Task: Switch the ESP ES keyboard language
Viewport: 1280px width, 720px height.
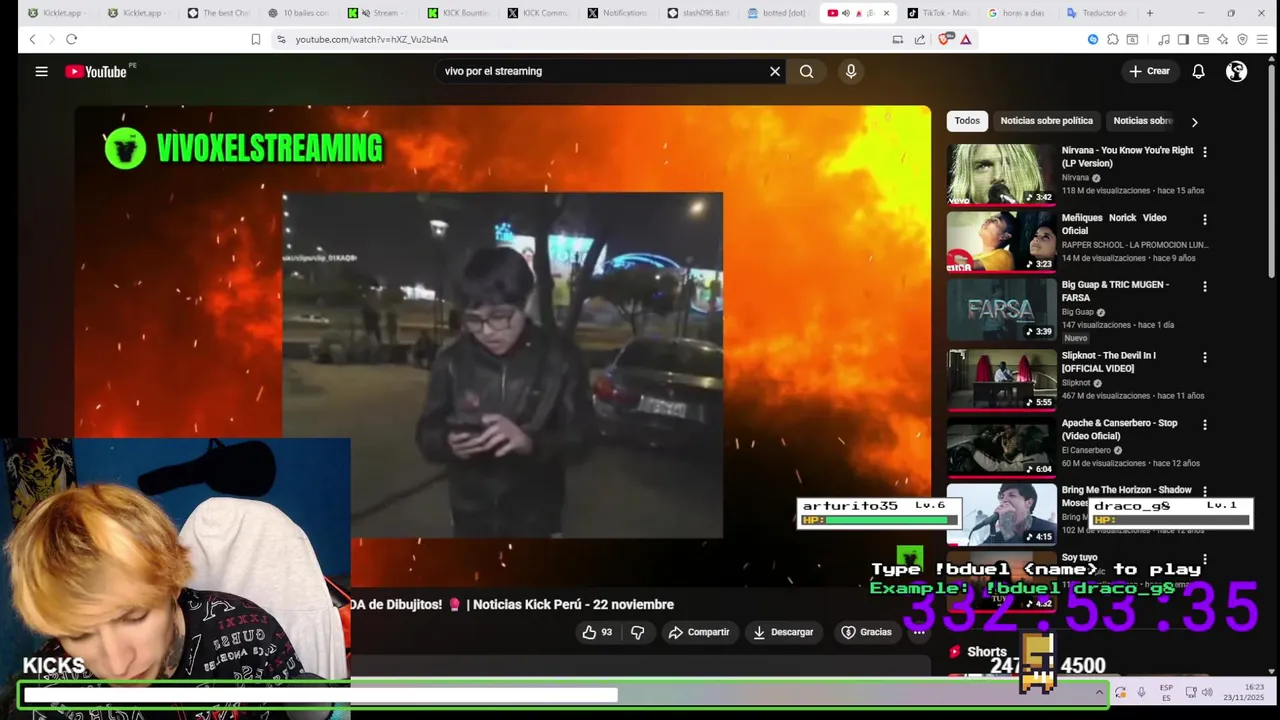Action: point(1166,692)
